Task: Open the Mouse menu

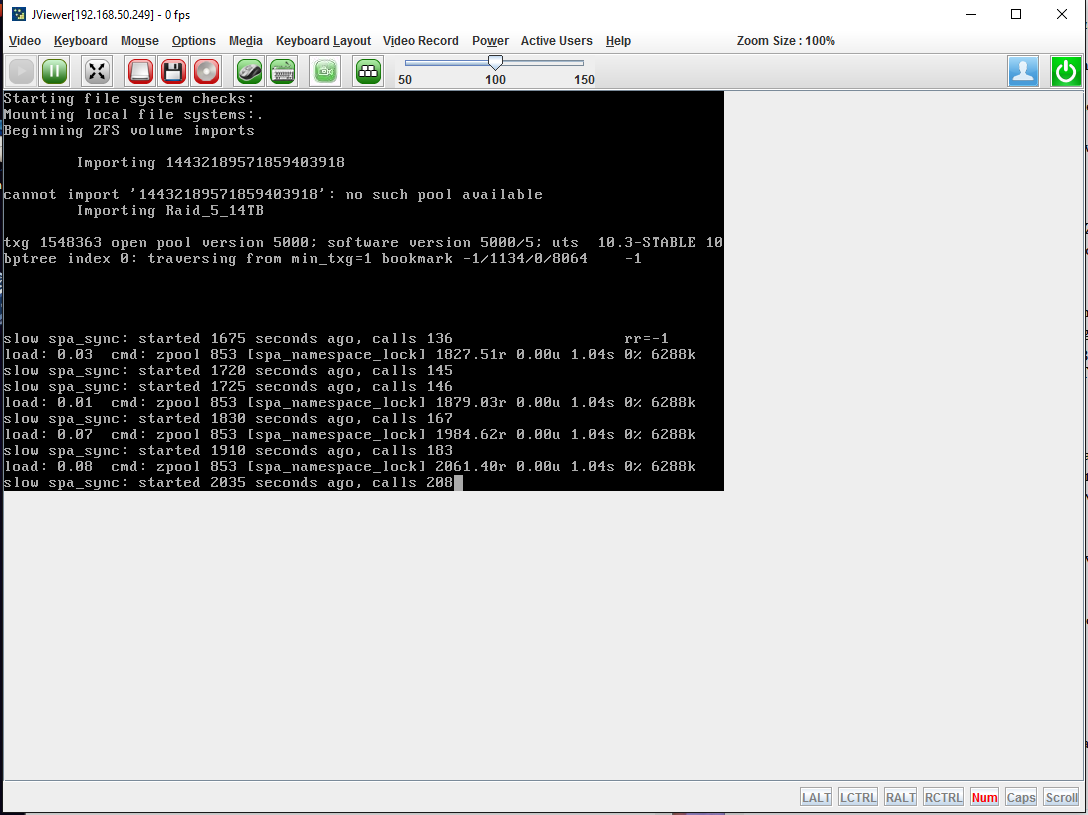Action: coord(139,41)
